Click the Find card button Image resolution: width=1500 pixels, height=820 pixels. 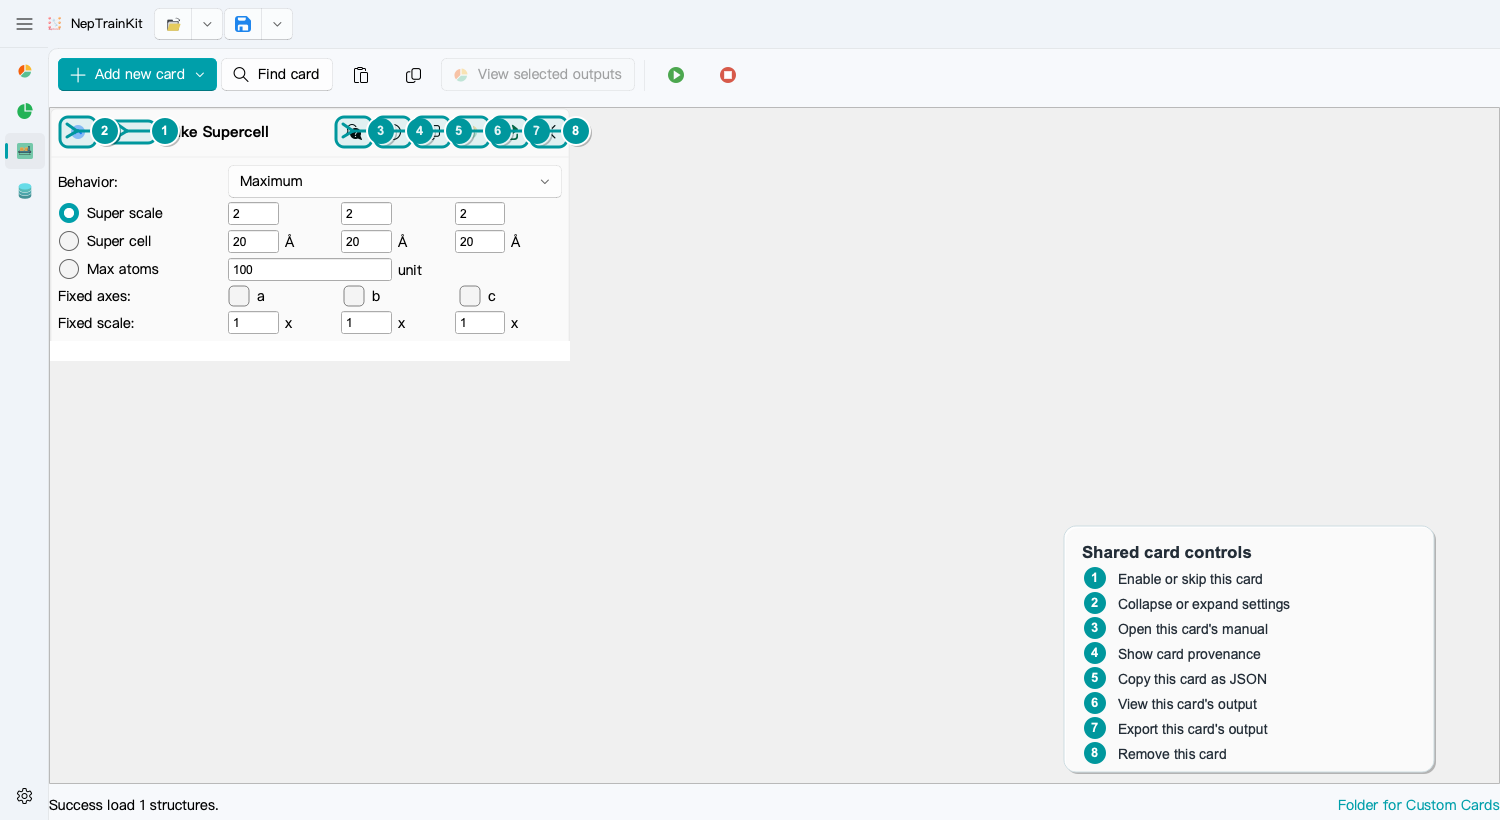pyautogui.click(x=277, y=75)
